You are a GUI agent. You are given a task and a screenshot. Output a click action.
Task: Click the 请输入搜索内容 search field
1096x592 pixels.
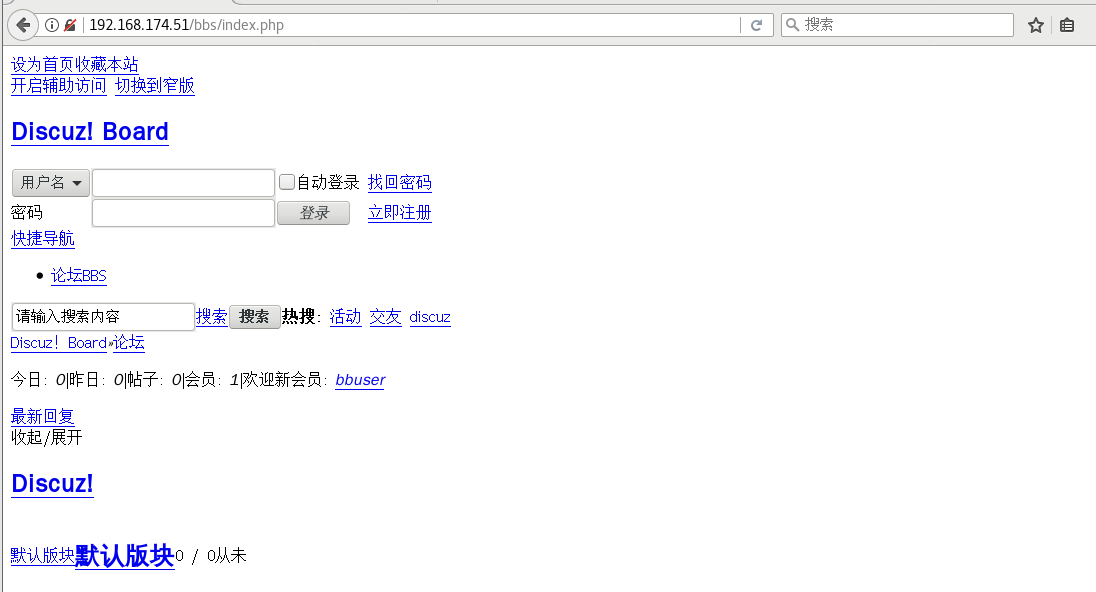pyautogui.click(x=103, y=317)
